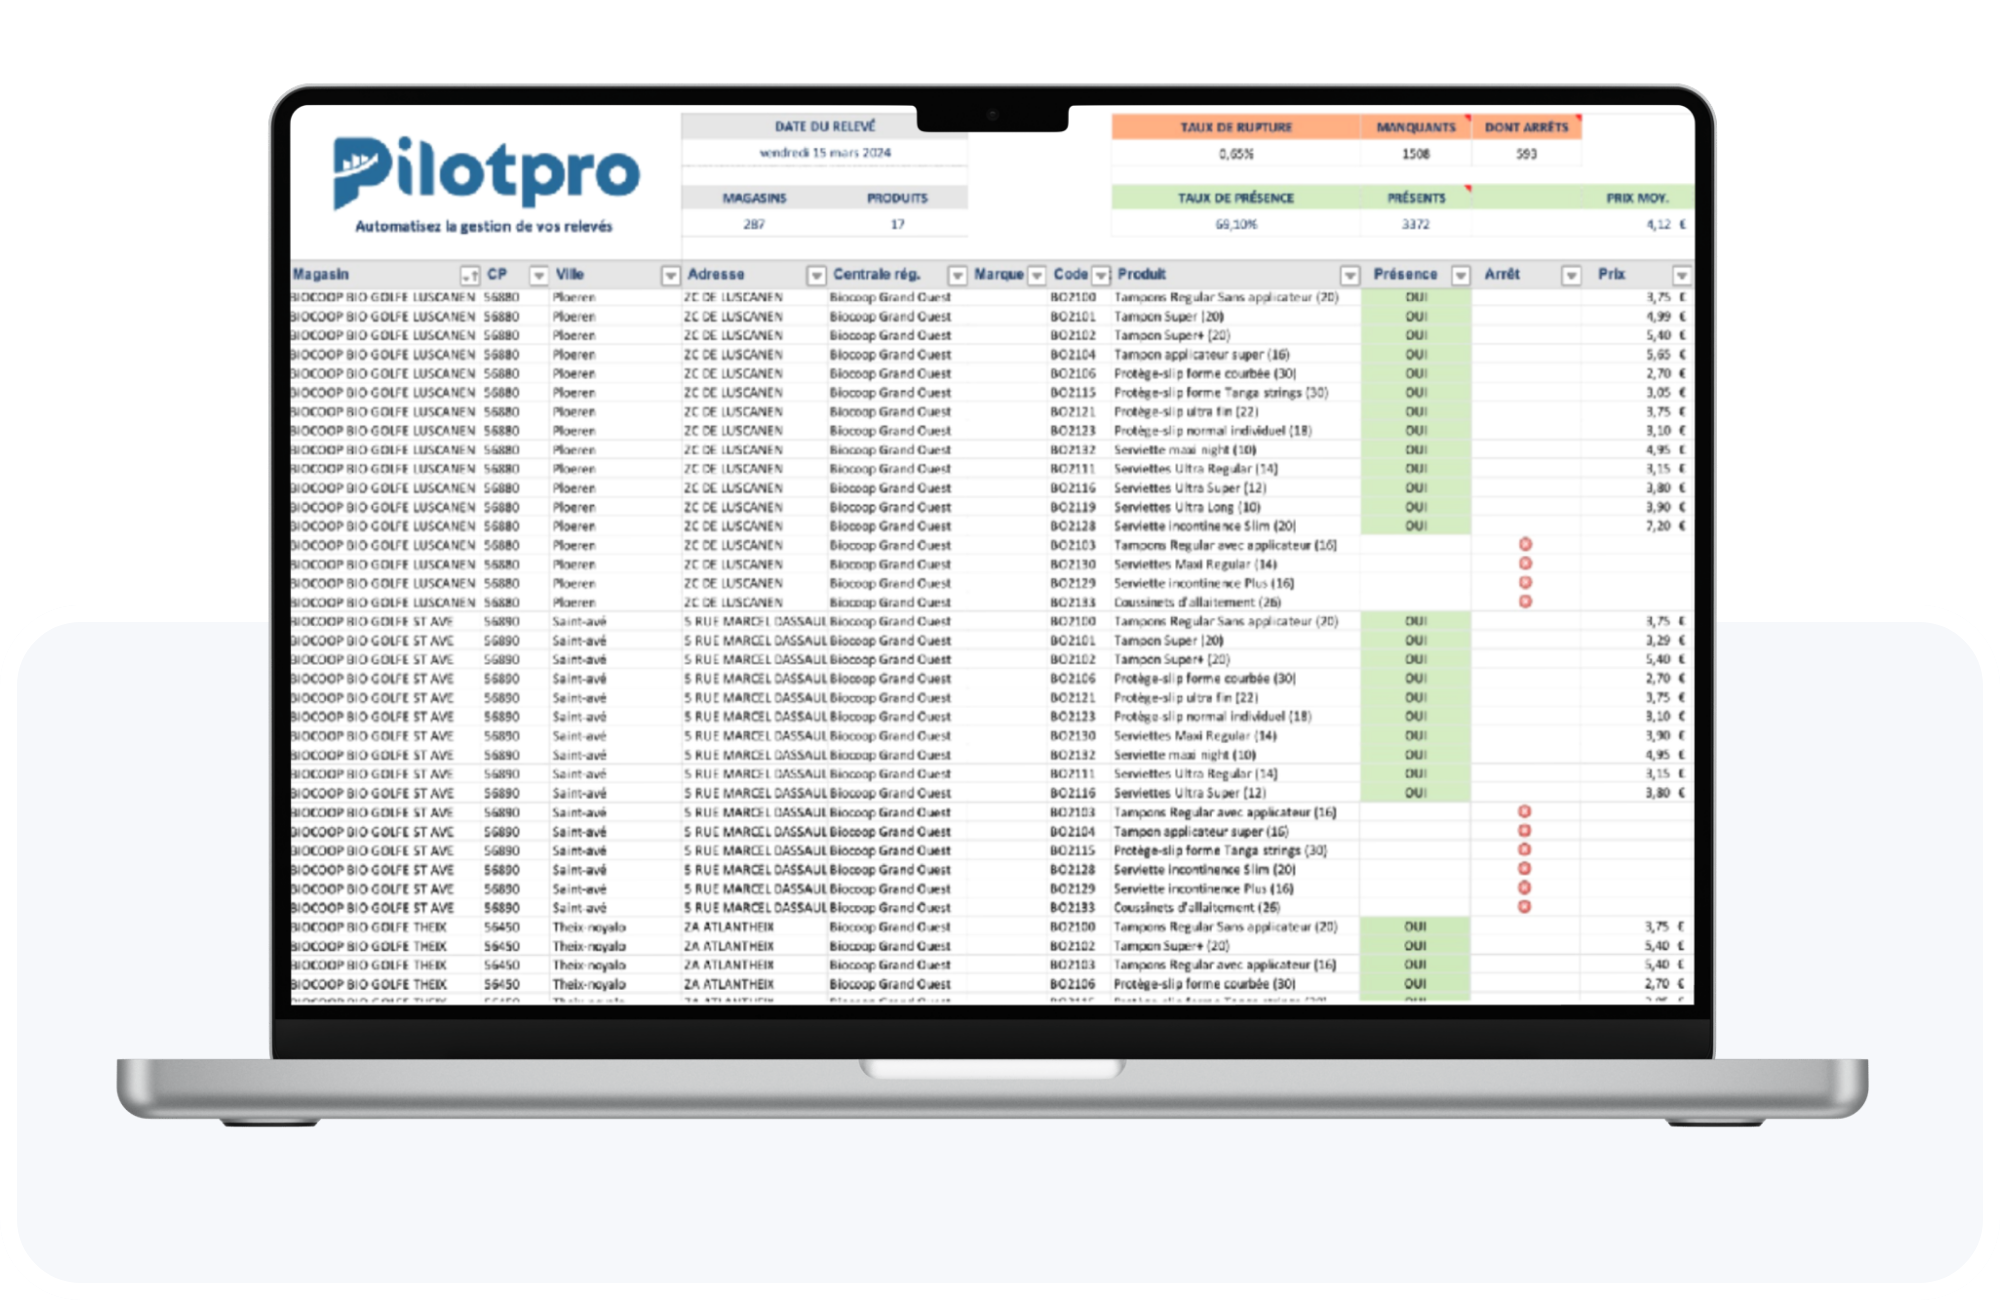The height and width of the screenshot is (1300, 2000).
Task: Open the Code column filter arrow
Action: pos(1101,275)
